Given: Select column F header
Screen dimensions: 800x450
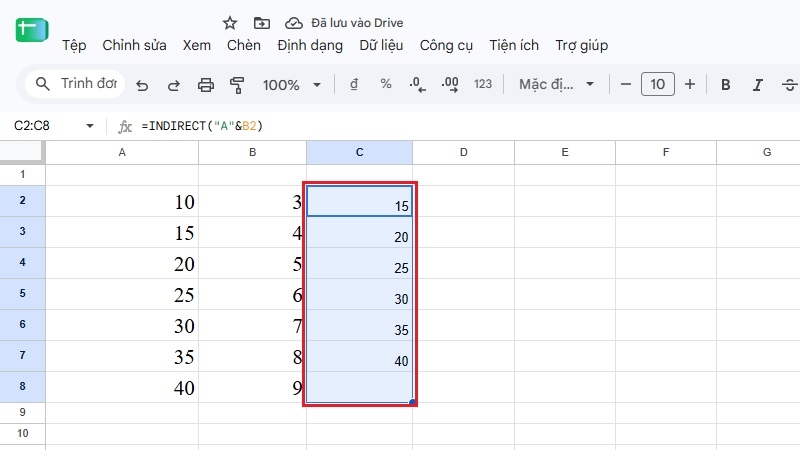Looking at the screenshot, I should click(666, 153).
